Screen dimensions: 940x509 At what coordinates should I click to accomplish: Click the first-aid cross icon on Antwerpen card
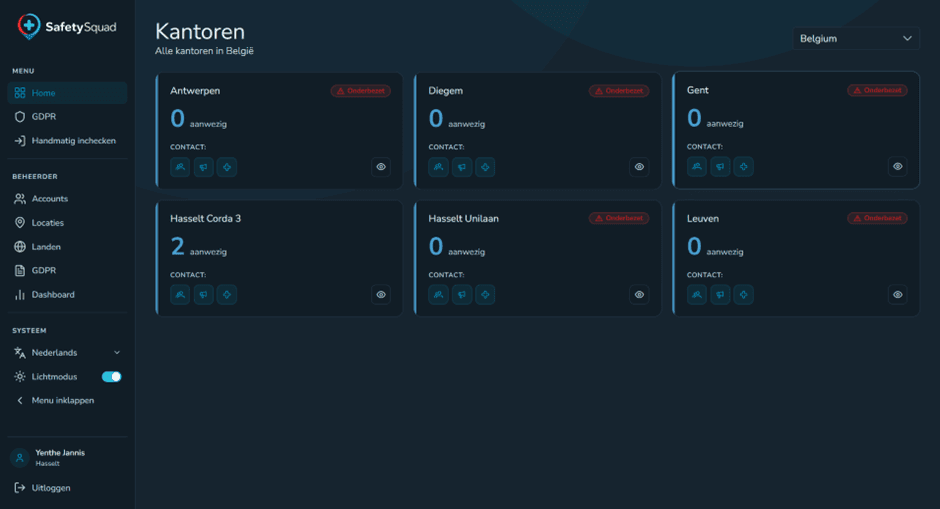tap(227, 167)
